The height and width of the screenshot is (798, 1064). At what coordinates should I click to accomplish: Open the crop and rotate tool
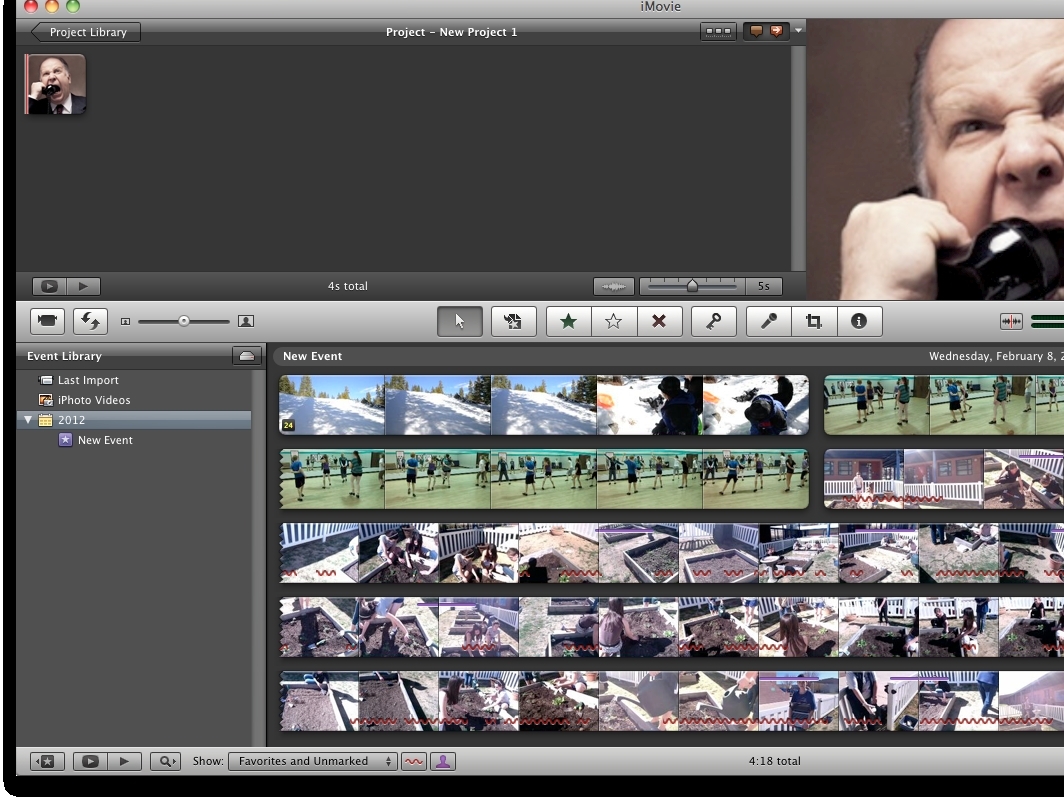tap(814, 321)
